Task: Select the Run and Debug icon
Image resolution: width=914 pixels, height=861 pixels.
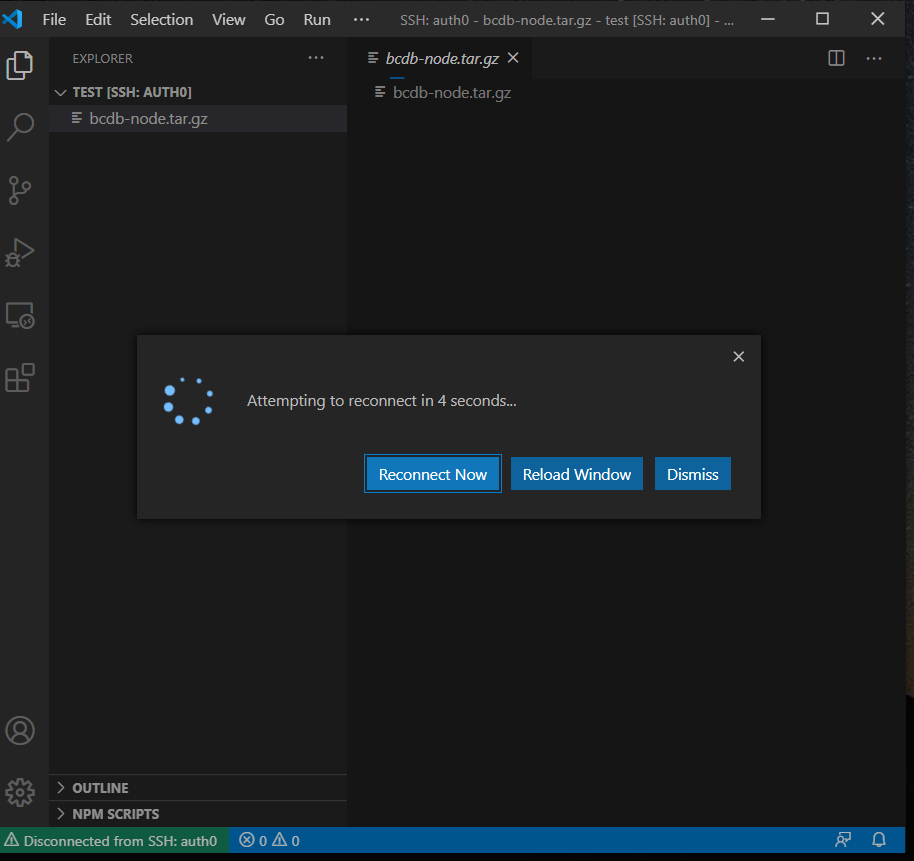Action: coord(20,252)
